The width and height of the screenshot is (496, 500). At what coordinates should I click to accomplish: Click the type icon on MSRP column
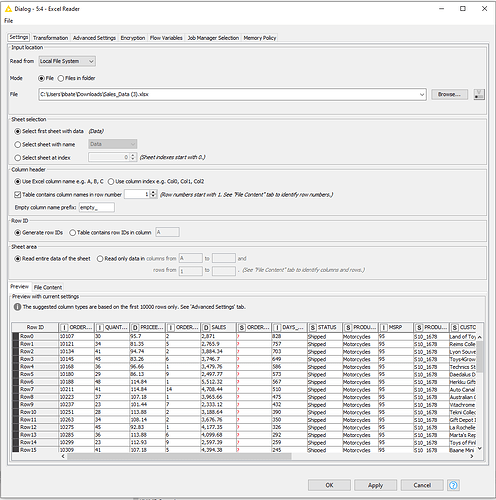pos(384,327)
